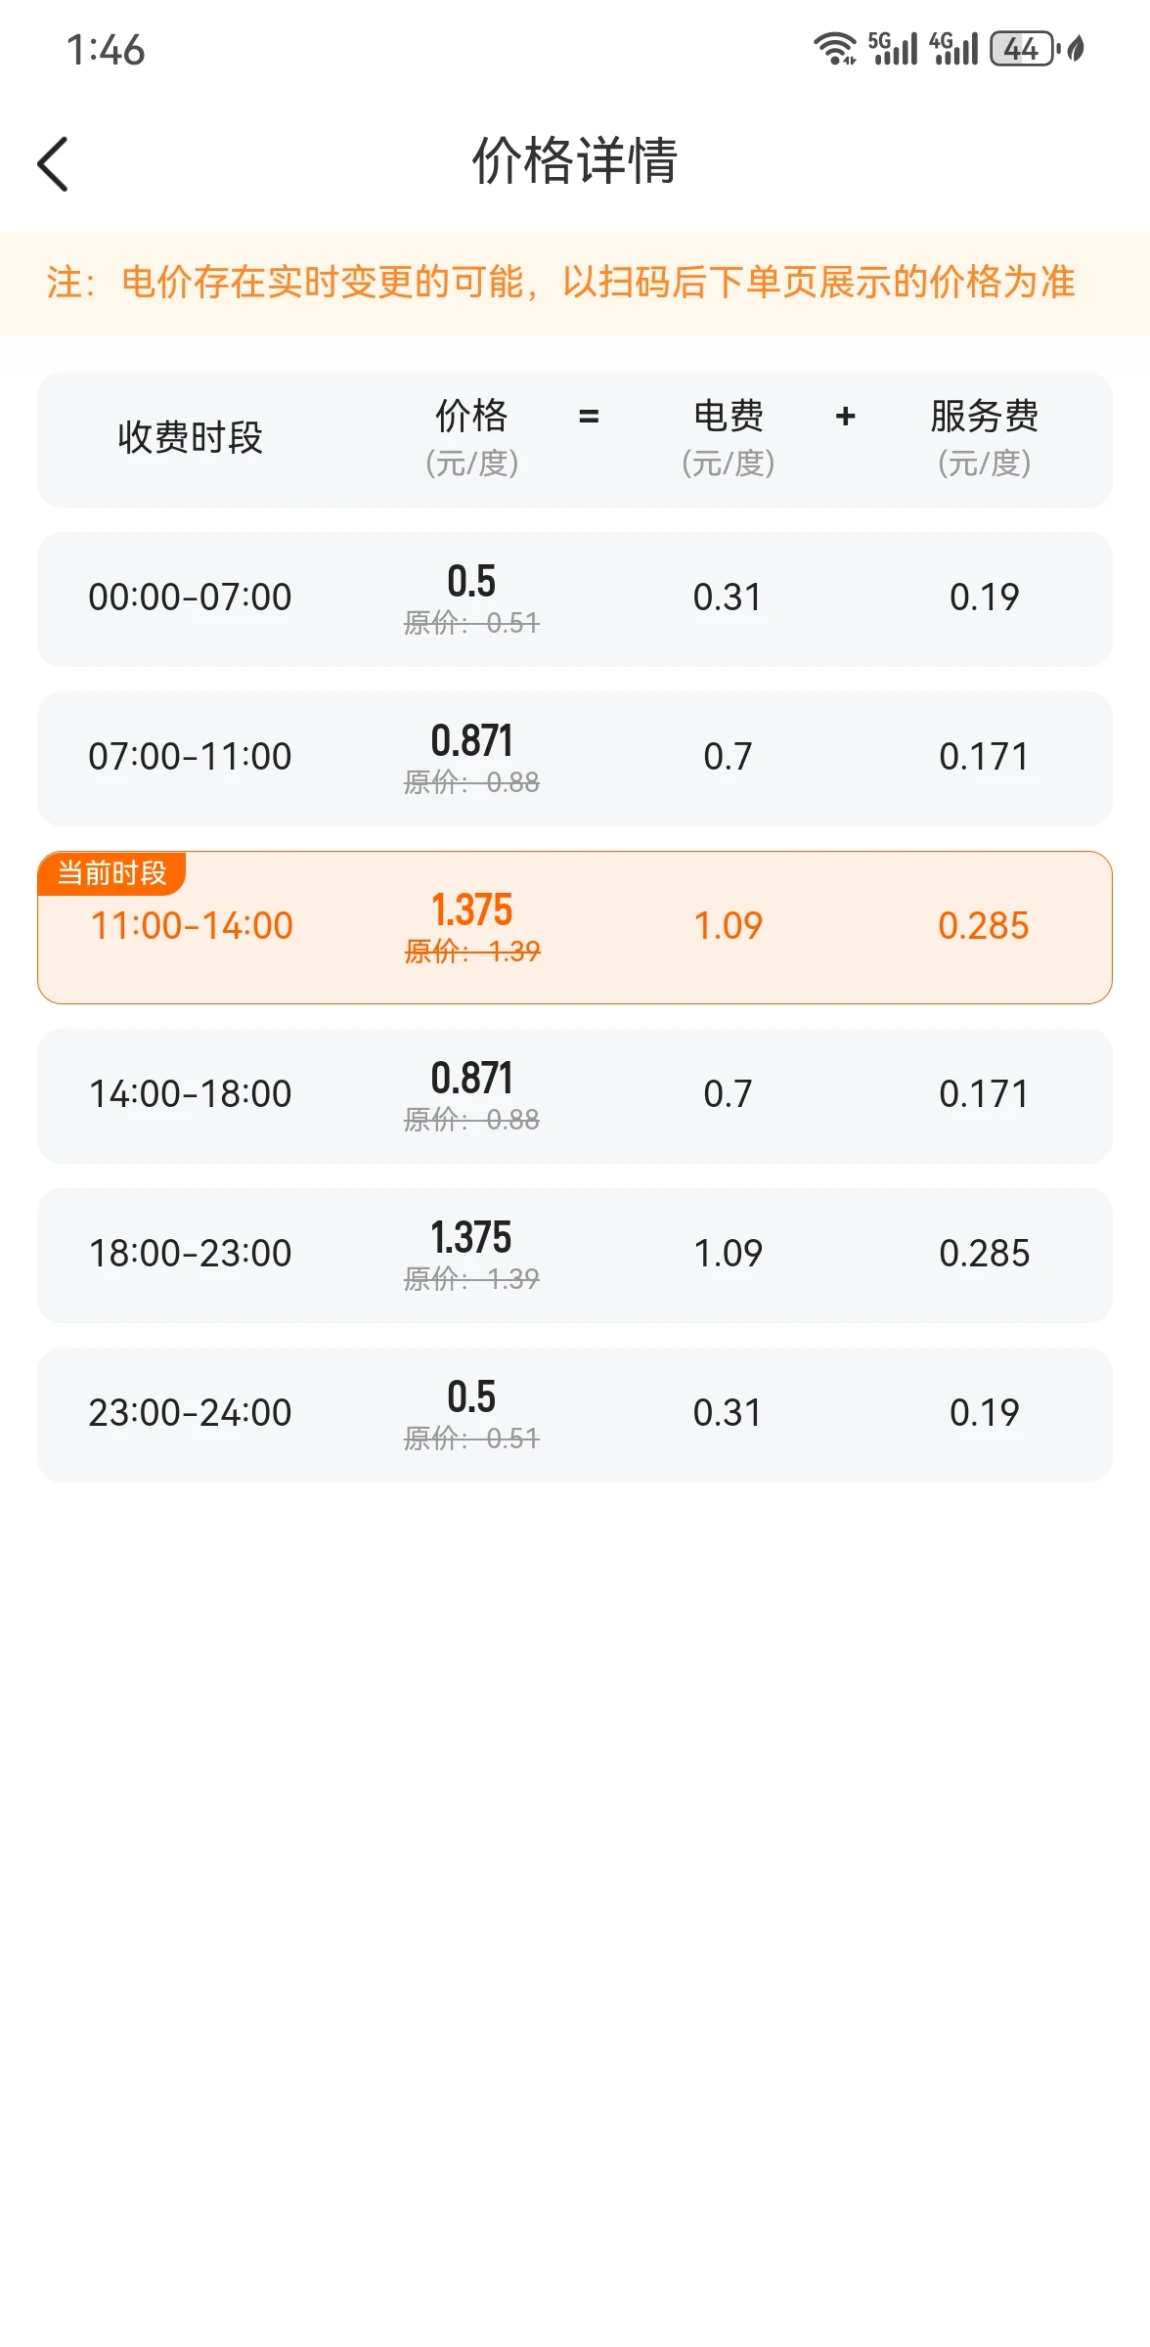Tap the 收费时段 column header
The width and height of the screenshot is (1150, 2347).
point(190,437)
